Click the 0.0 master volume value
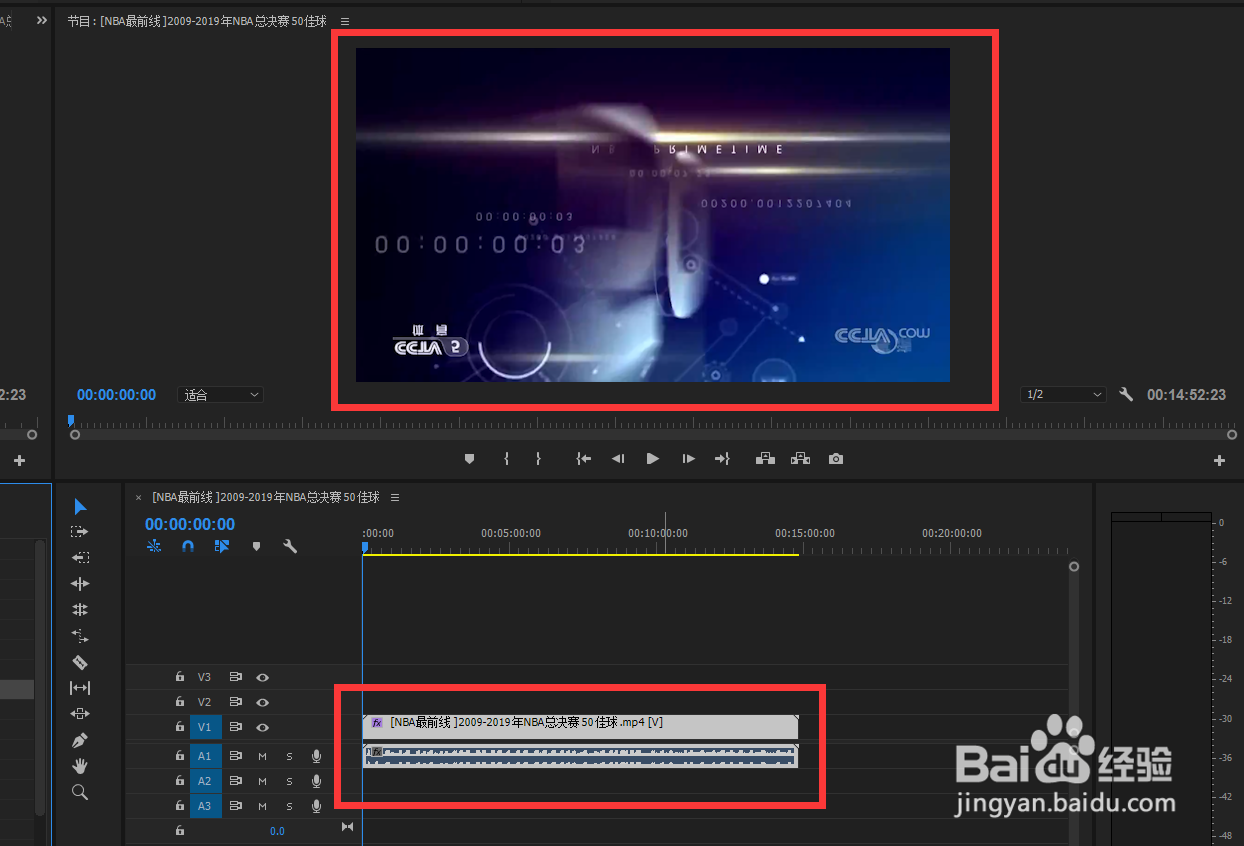Viewport: 1244px width, 846px height. (x=277, y=831)
